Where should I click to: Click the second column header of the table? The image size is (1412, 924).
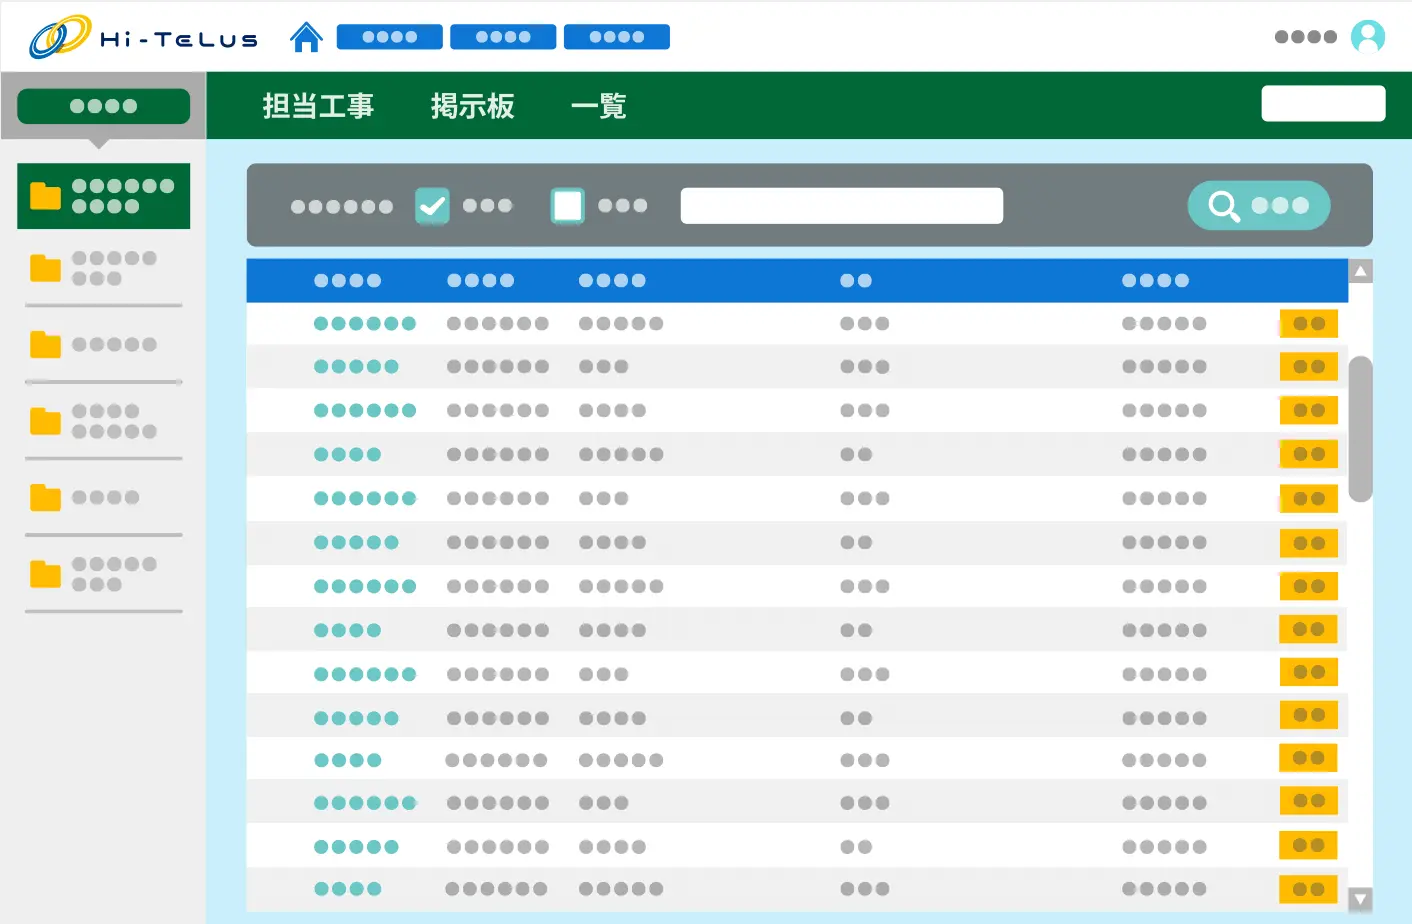tap(481, 281)
